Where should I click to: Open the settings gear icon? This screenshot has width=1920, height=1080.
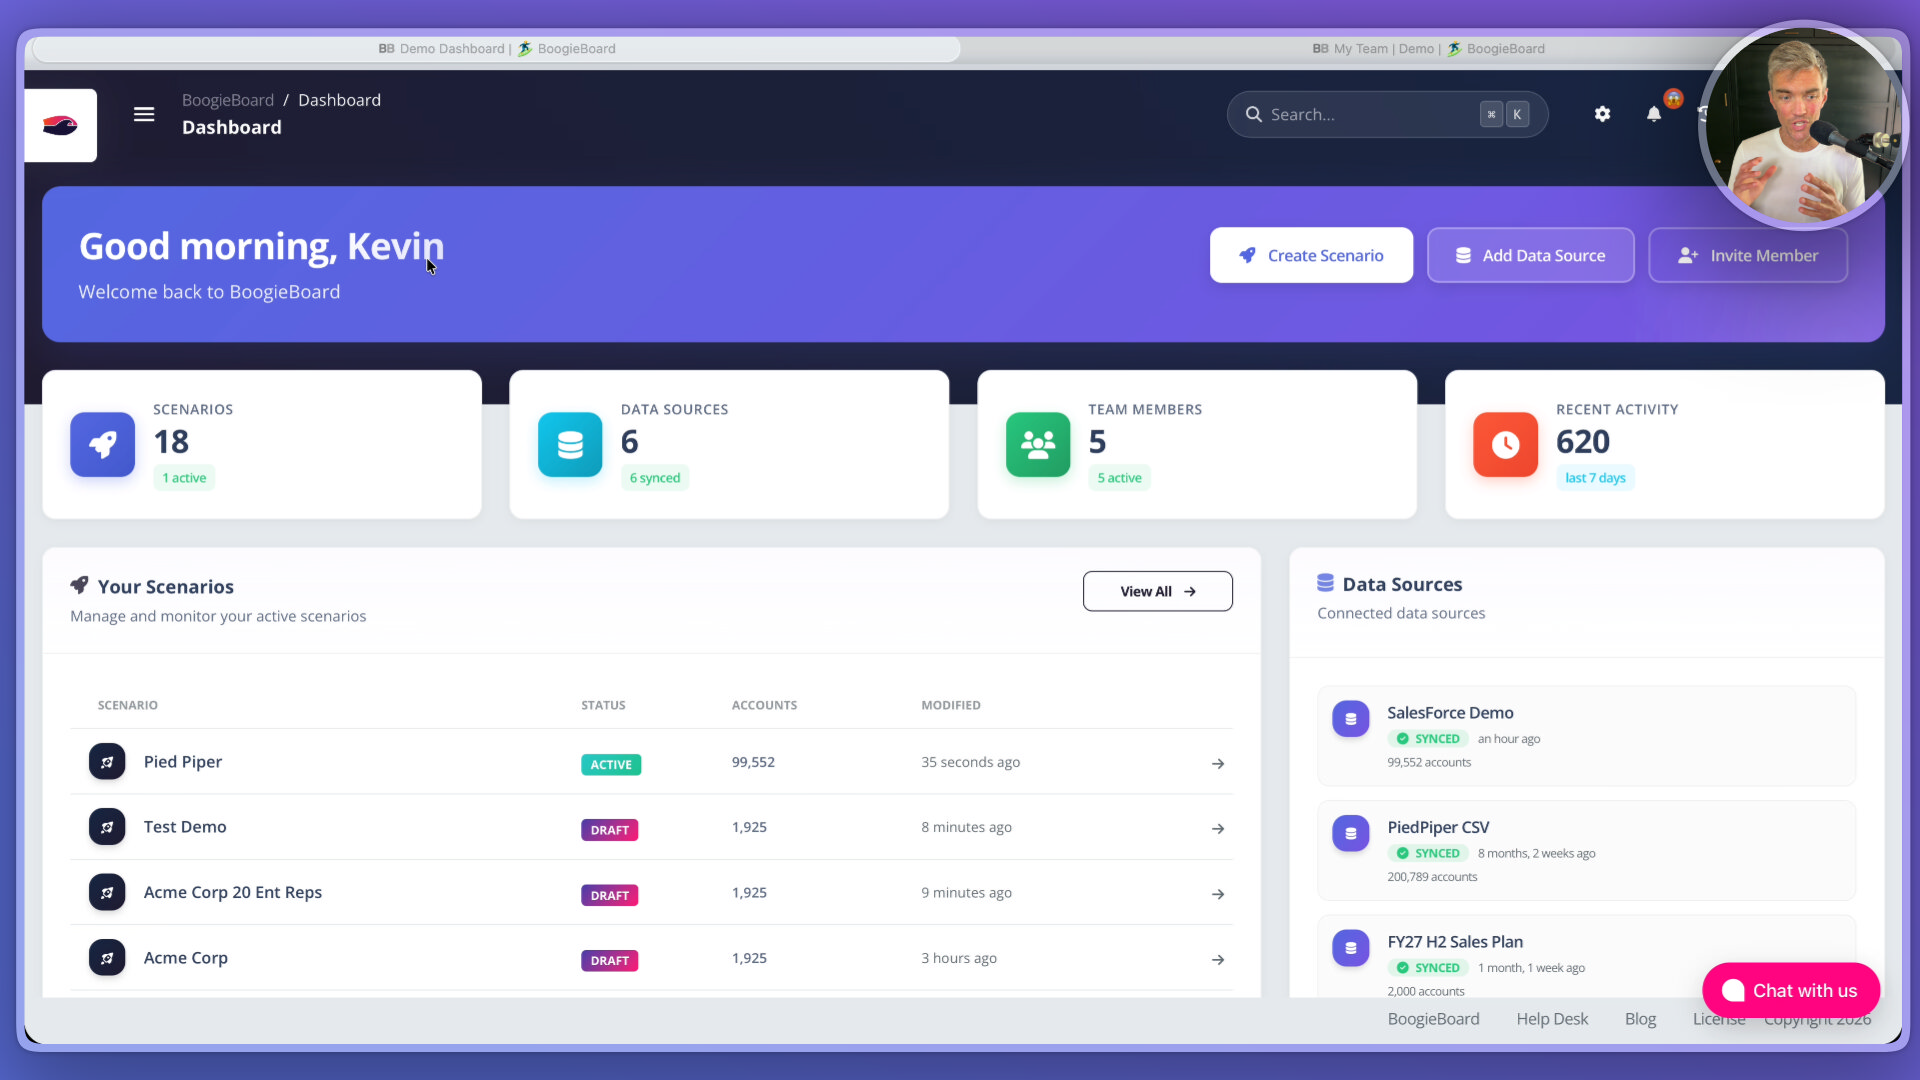(x=1602, y=114)
